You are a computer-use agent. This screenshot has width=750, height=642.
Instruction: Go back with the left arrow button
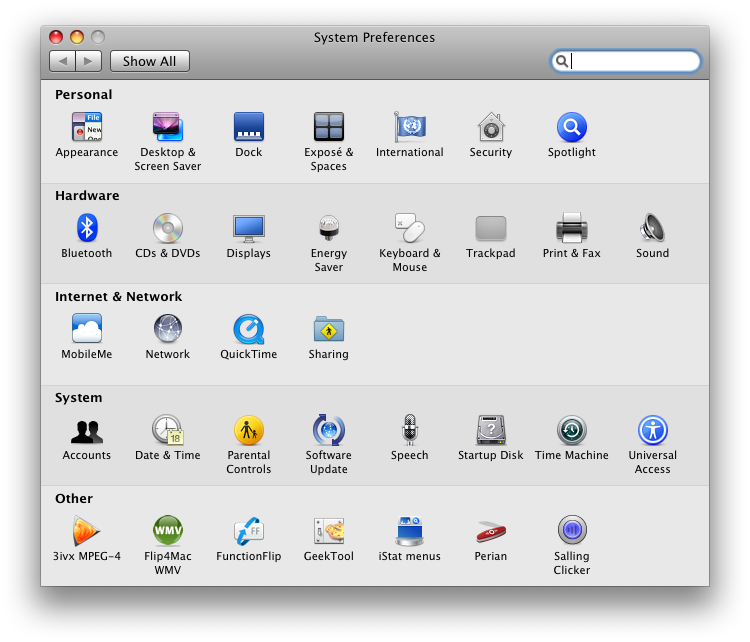(63, 61)
